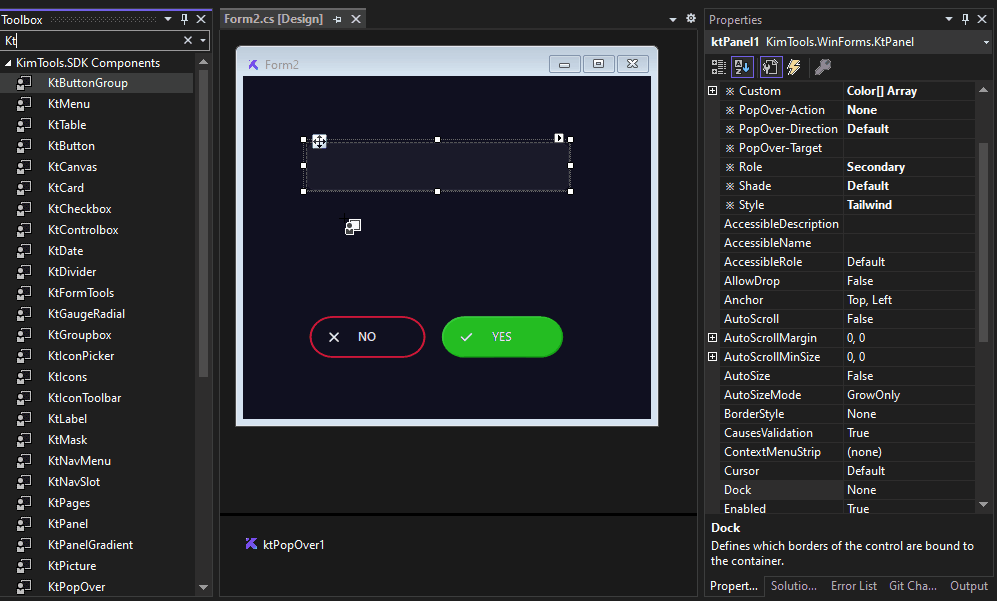Toggle the Properties view button
997x601 pixels.
point(770,67)
